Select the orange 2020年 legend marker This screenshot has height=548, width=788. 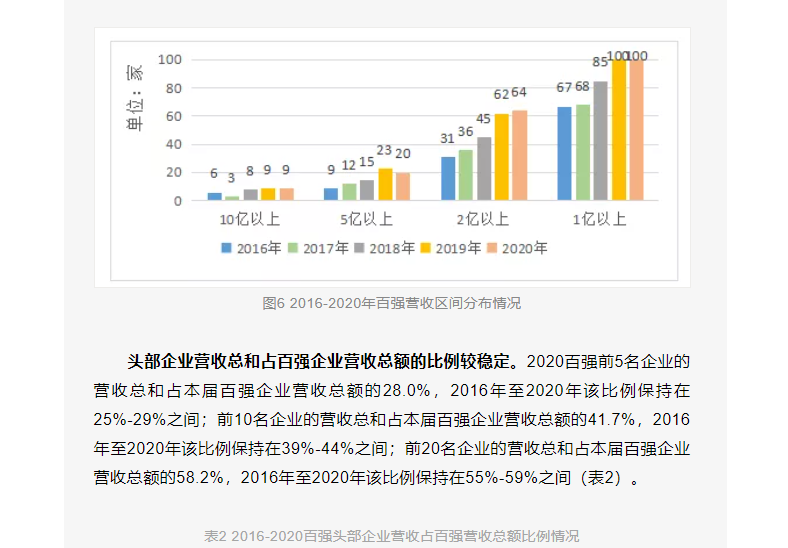pyautogui.click(x=492, y=248)
